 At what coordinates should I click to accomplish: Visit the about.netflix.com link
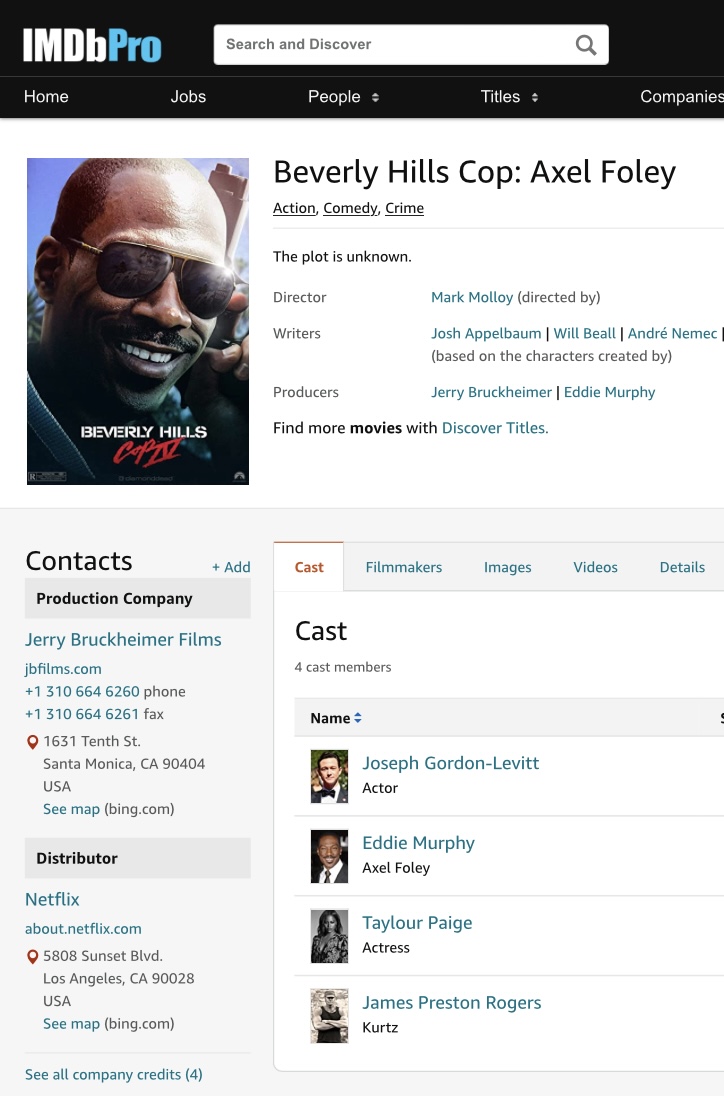point(83,928)
